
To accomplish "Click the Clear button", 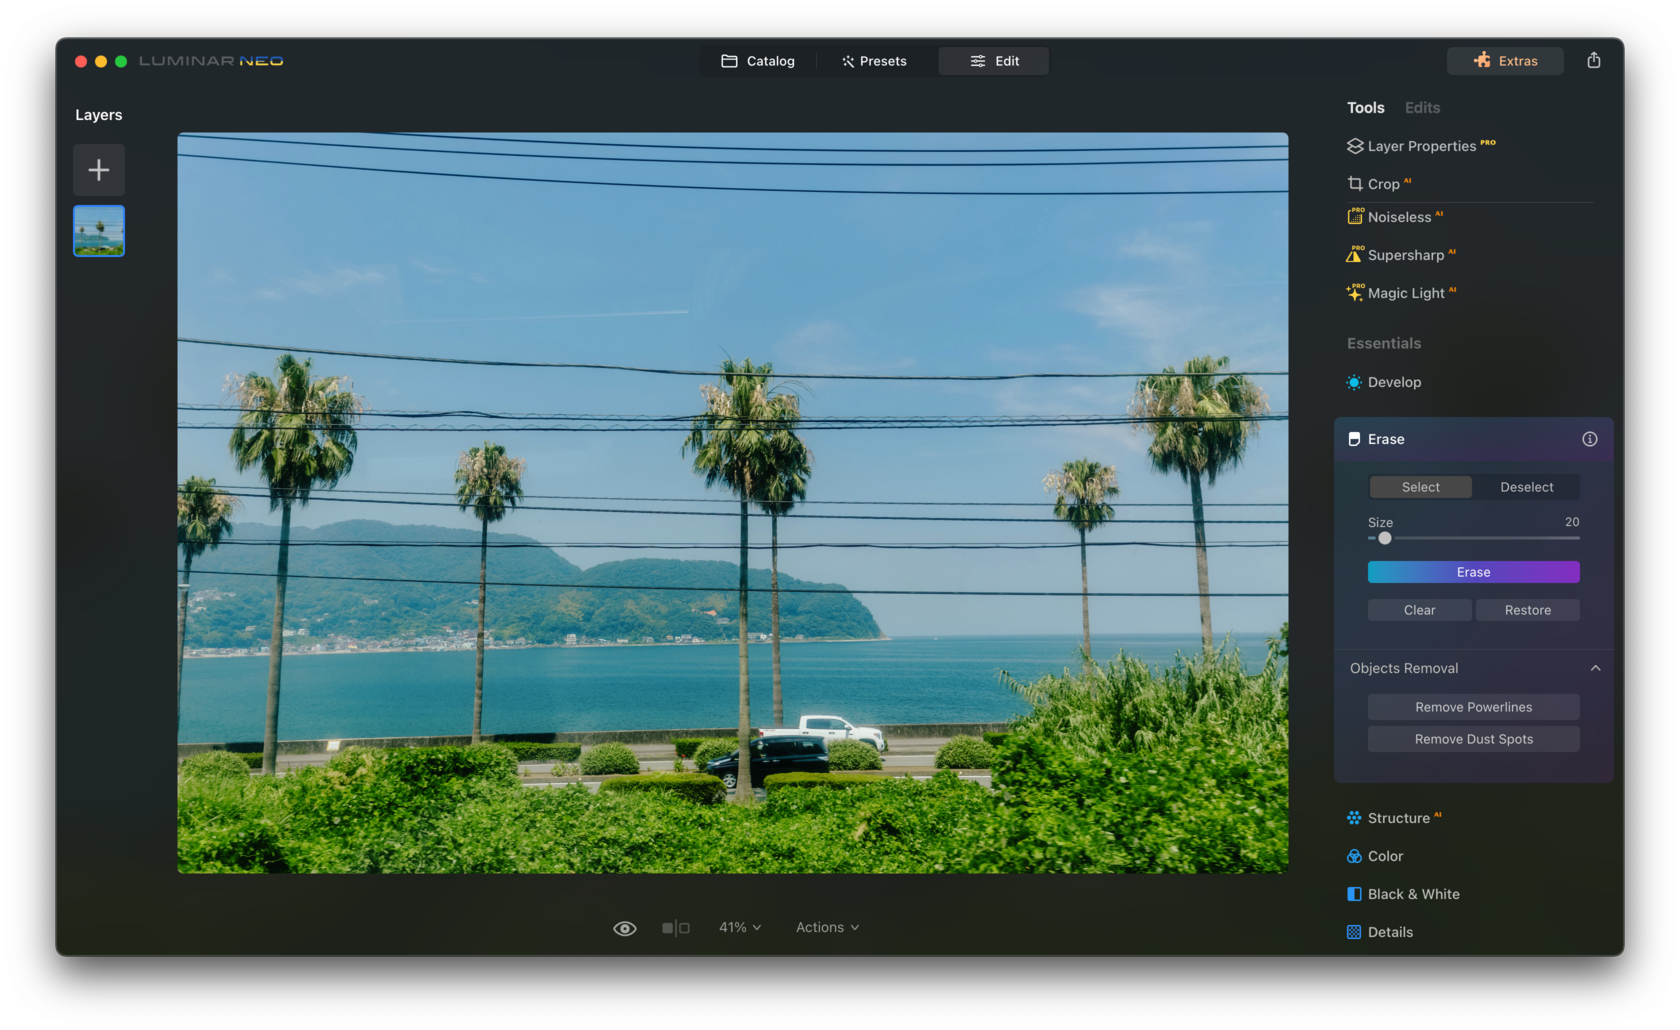I will 1420,610.
